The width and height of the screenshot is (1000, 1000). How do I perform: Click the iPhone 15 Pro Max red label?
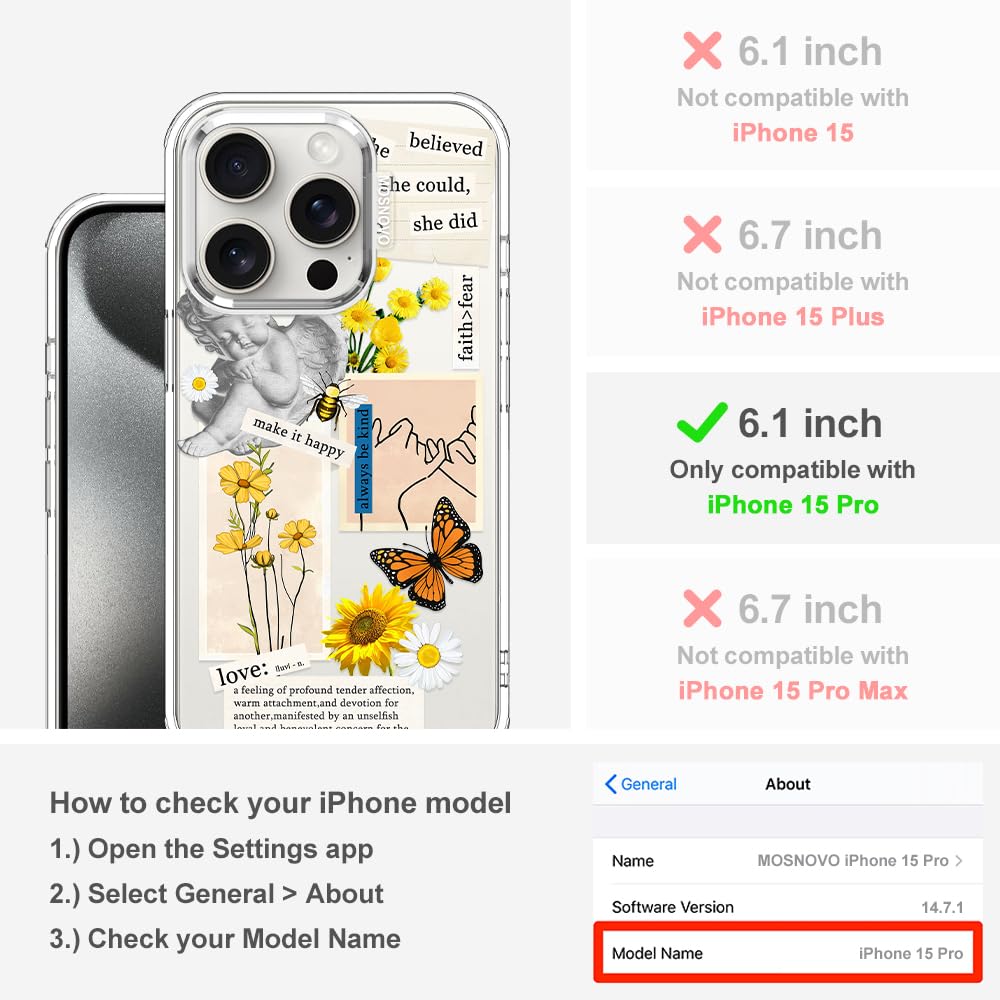(x=793, y=691)
